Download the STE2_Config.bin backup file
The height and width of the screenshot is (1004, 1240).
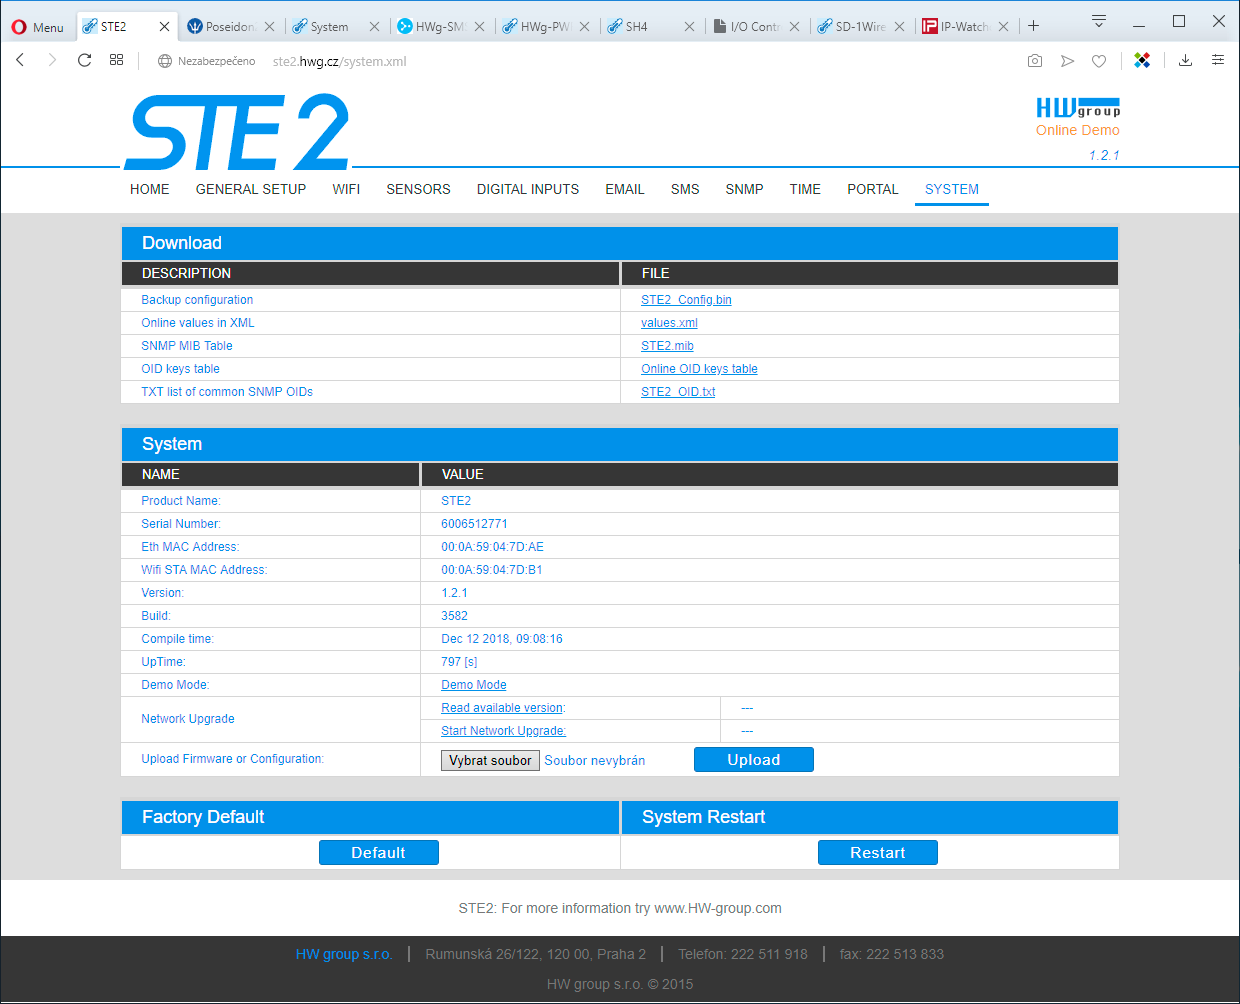[686, 300]
